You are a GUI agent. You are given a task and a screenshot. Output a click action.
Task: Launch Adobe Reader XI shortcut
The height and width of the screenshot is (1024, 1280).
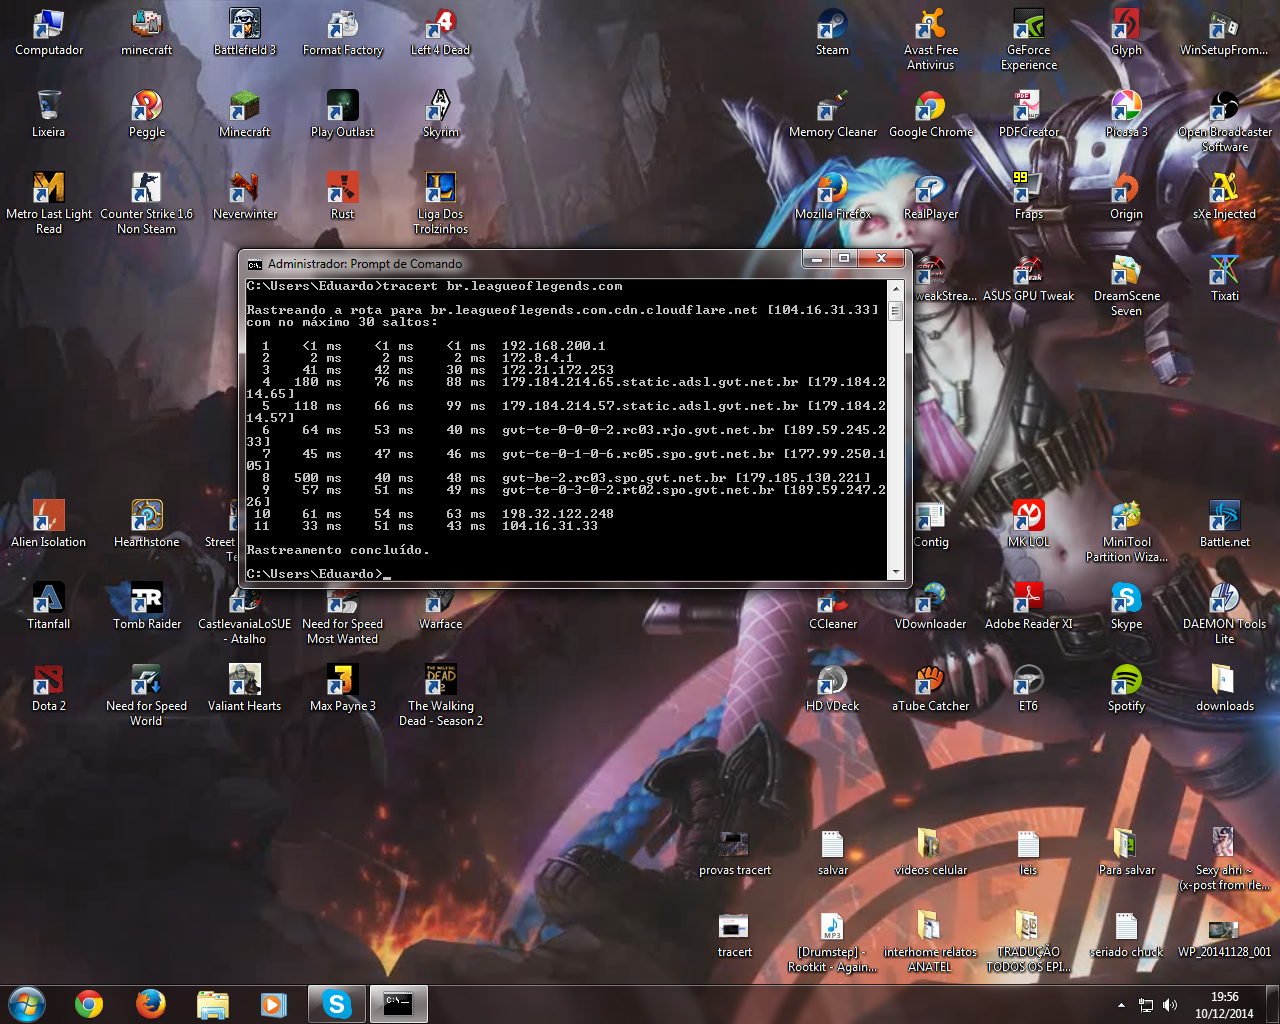click(1029, 607)
